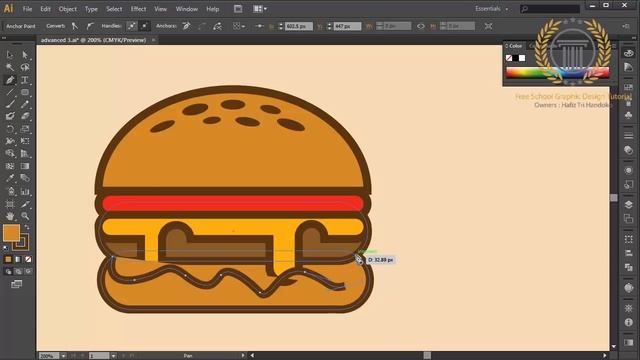Expand the status bar Pen options arrow
The width and height of the screenshot is (640, 360).
click(243, 356)
